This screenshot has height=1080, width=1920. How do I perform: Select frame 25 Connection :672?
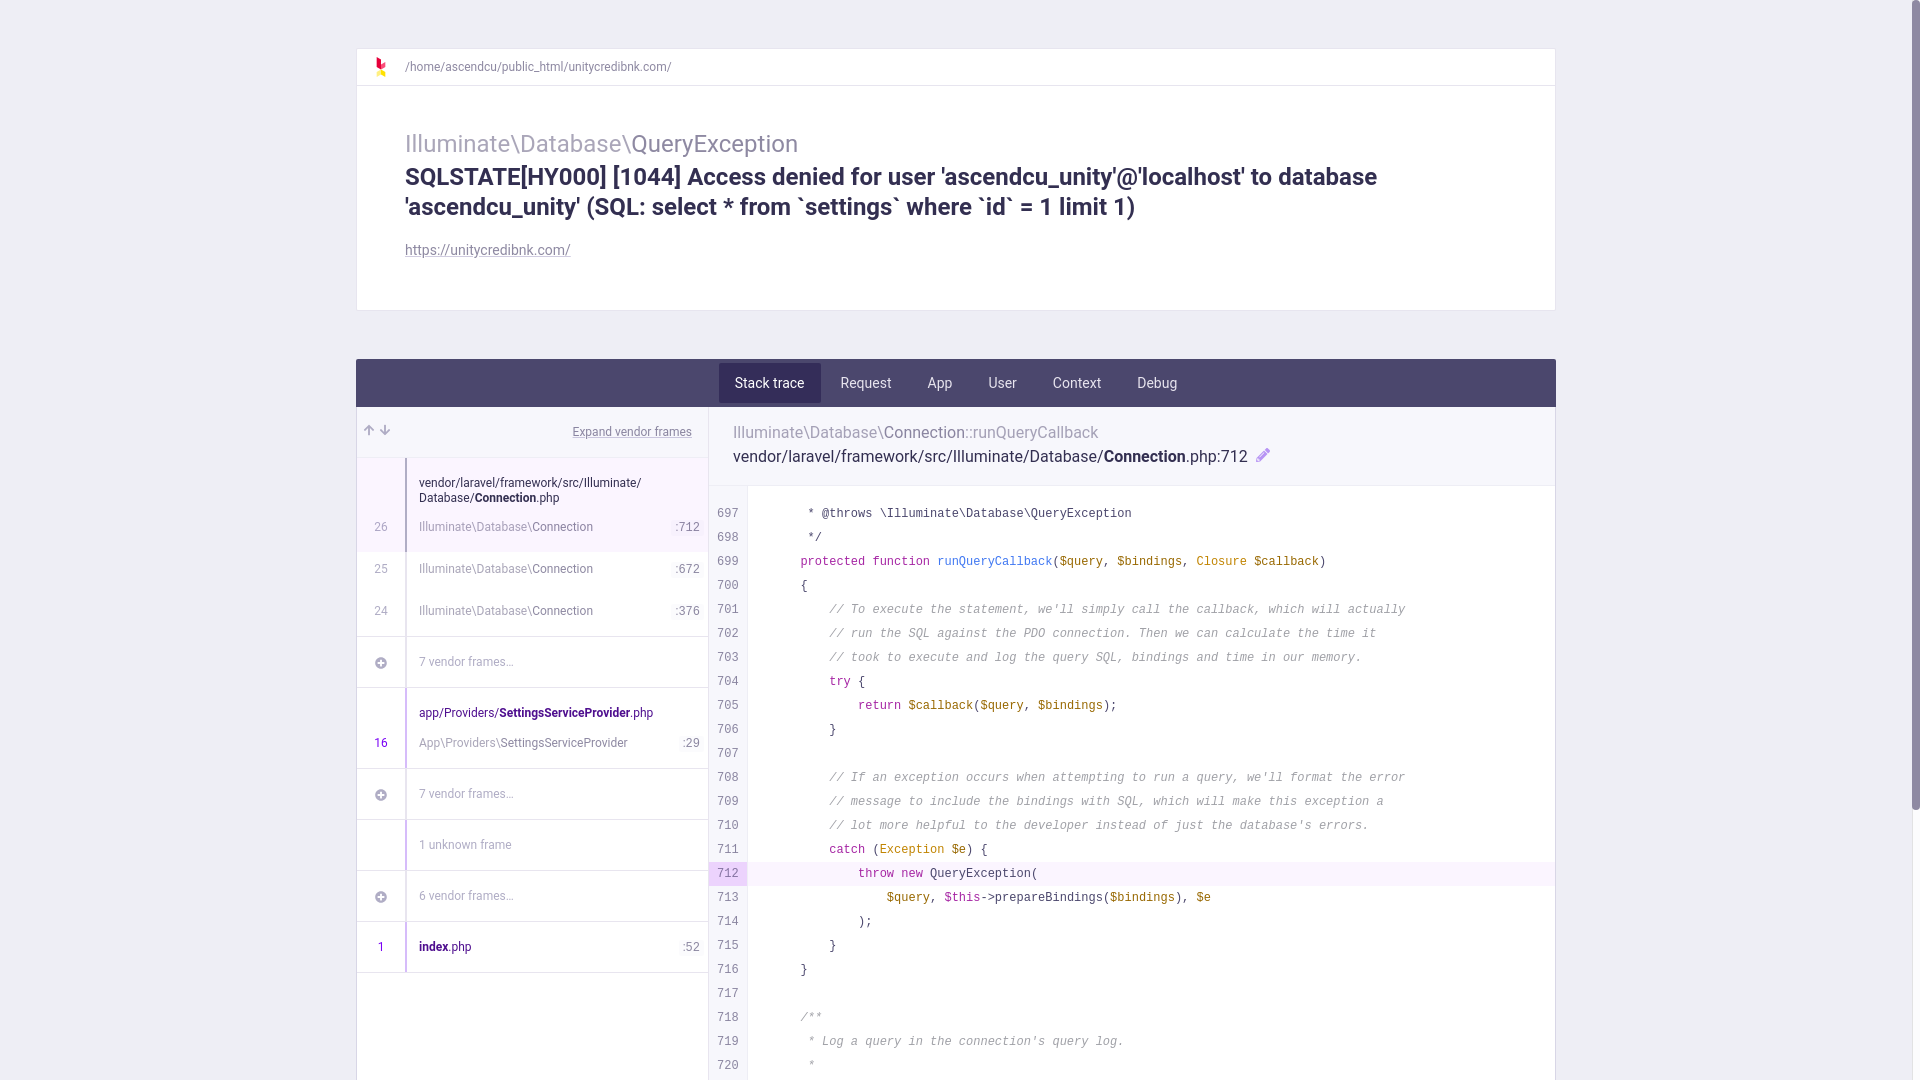pyautogui.click(x=532, y=569)
